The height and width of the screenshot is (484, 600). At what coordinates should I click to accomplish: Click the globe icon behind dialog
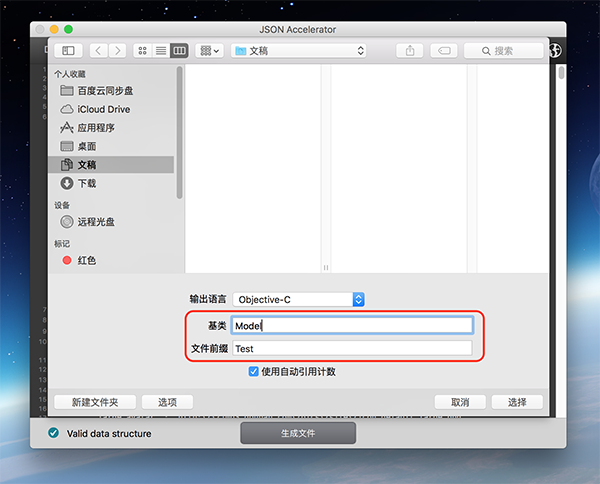coord(555,50)
